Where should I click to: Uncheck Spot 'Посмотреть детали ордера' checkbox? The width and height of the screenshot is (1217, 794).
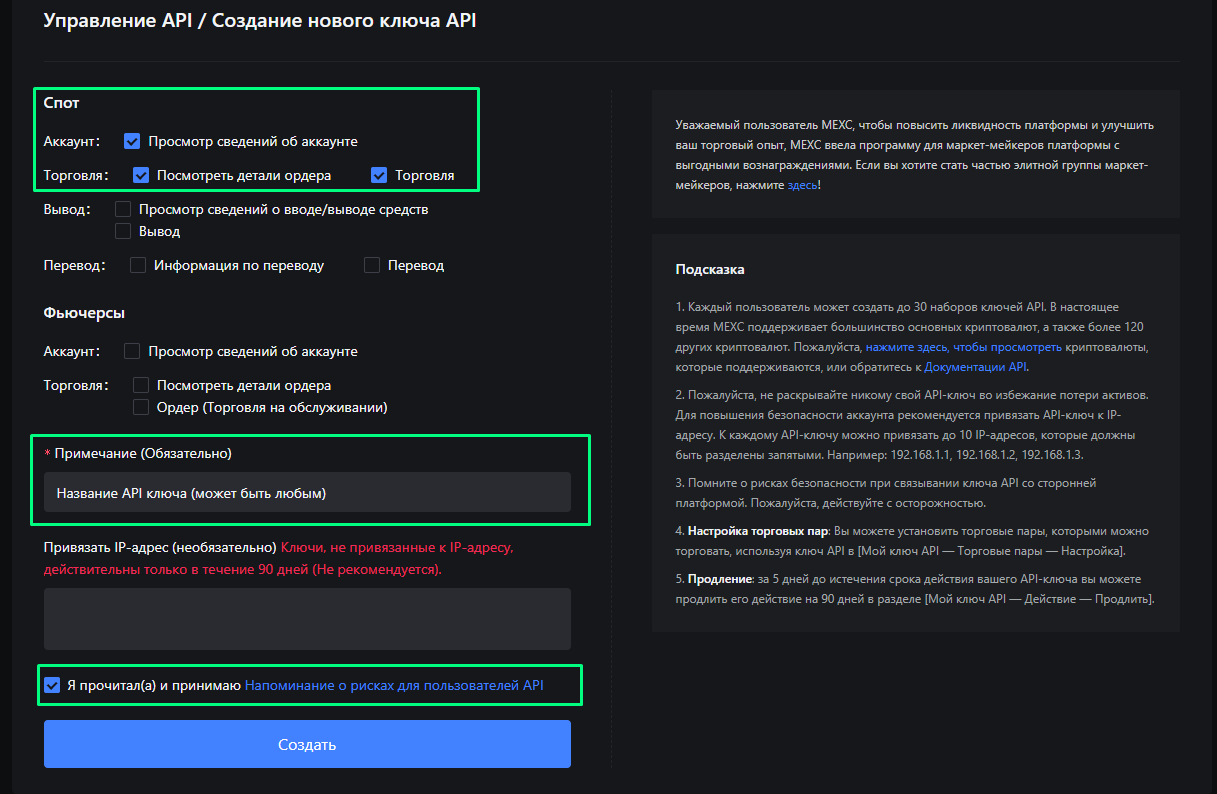click(141, 175)
